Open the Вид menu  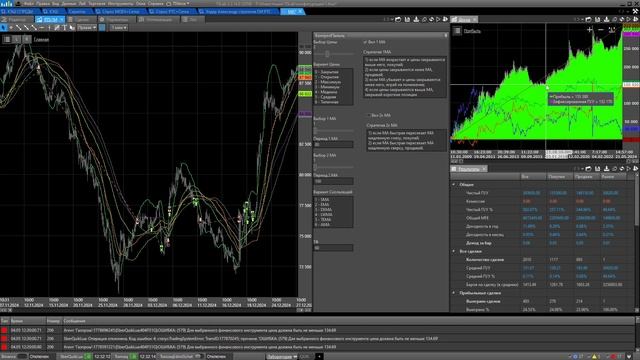(x=56, y=4)
